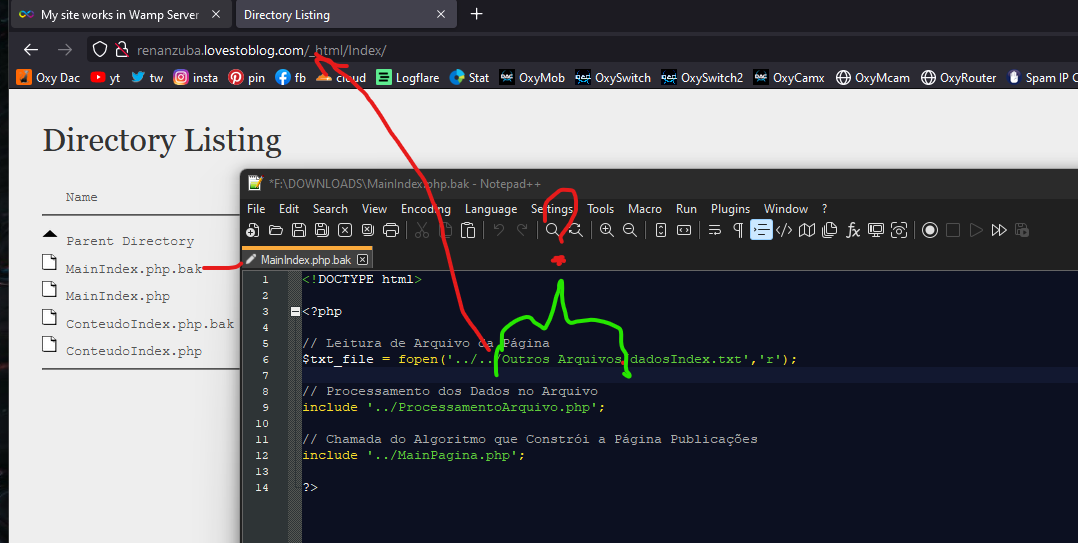1078x543 pixels.
Task: Go to Parent Directory link
Action: pyautogui.click(x=130, y=241)
